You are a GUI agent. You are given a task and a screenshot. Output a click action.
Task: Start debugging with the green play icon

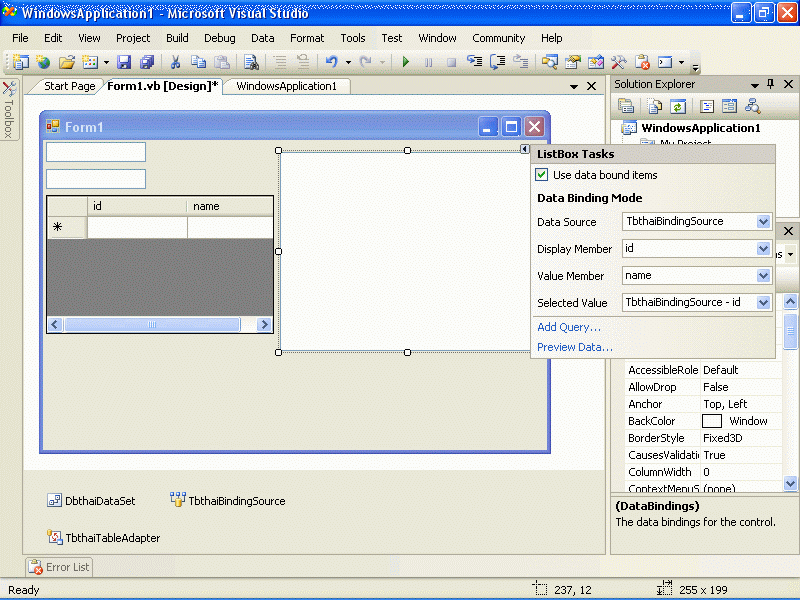(x=406, y=62)
